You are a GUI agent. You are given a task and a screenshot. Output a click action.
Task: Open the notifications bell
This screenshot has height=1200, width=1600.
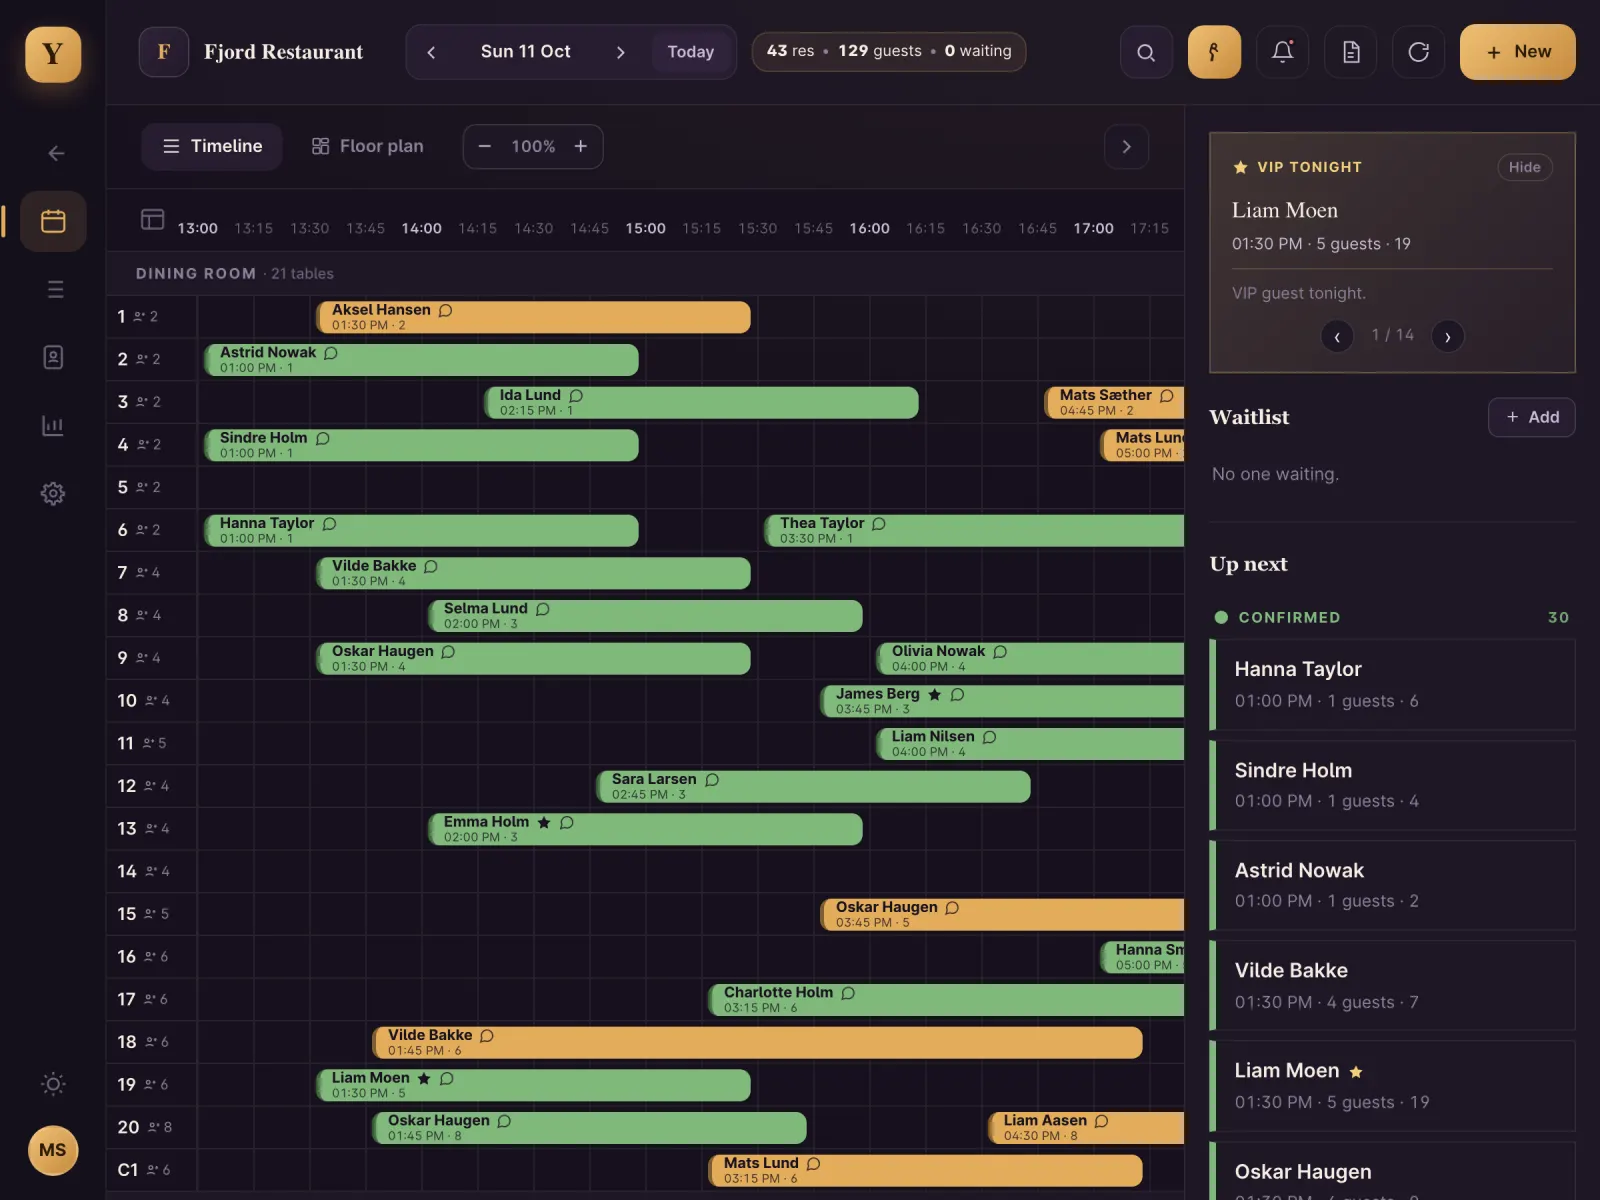1282,52
